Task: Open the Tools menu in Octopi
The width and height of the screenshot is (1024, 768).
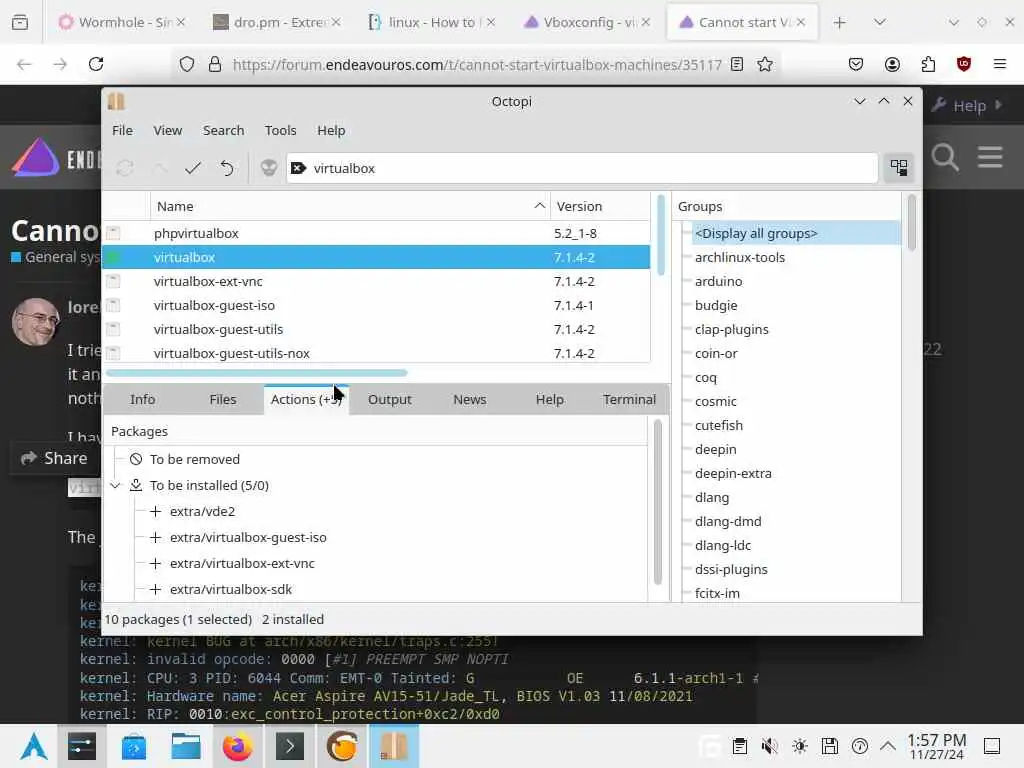Action: click(x=280, y=131)
